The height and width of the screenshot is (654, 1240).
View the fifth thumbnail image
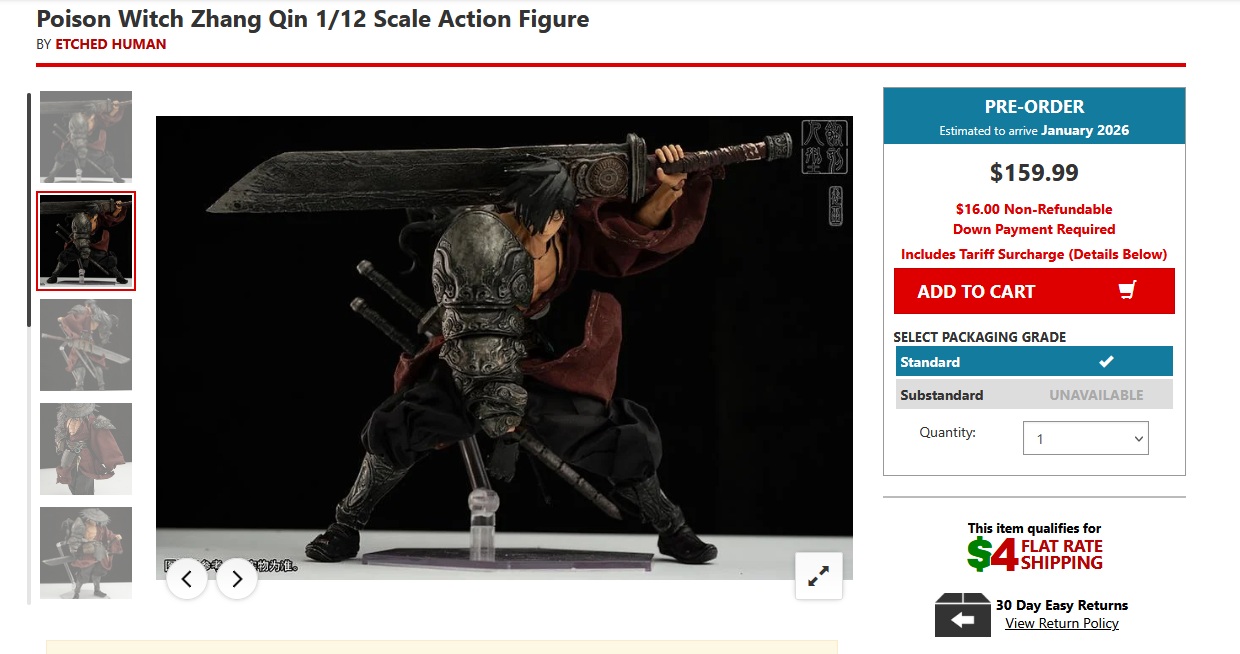[x=86, y=553]
